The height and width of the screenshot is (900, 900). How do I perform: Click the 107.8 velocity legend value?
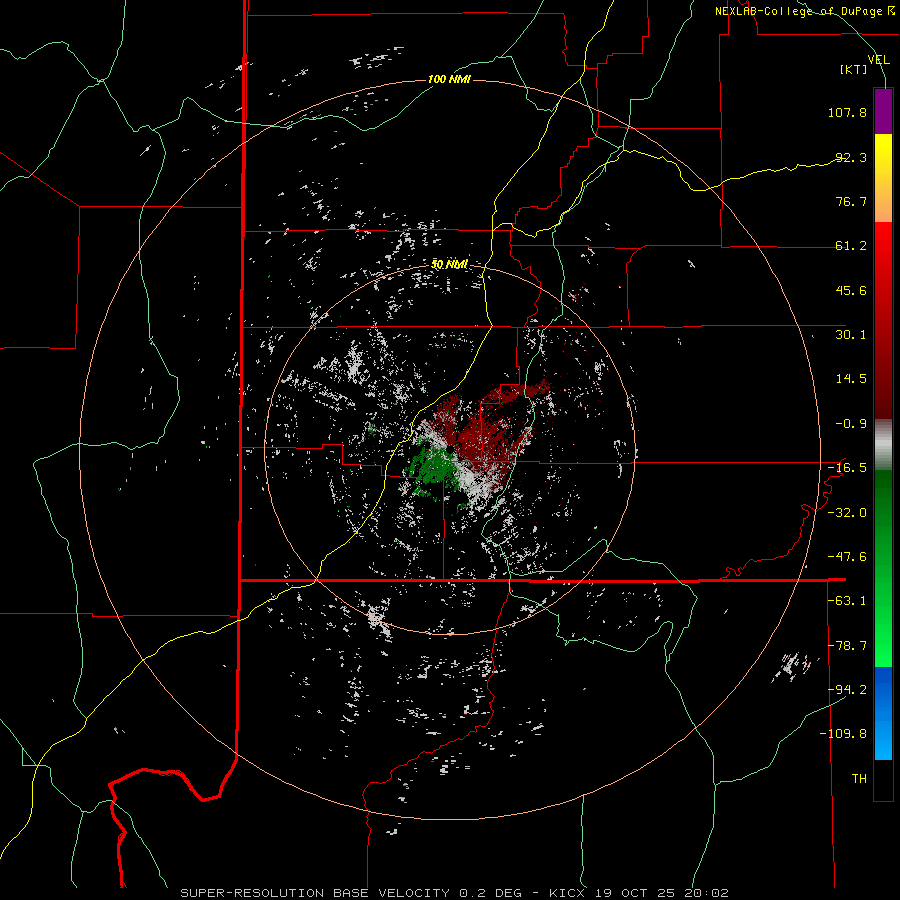click(x=847, y=112)
